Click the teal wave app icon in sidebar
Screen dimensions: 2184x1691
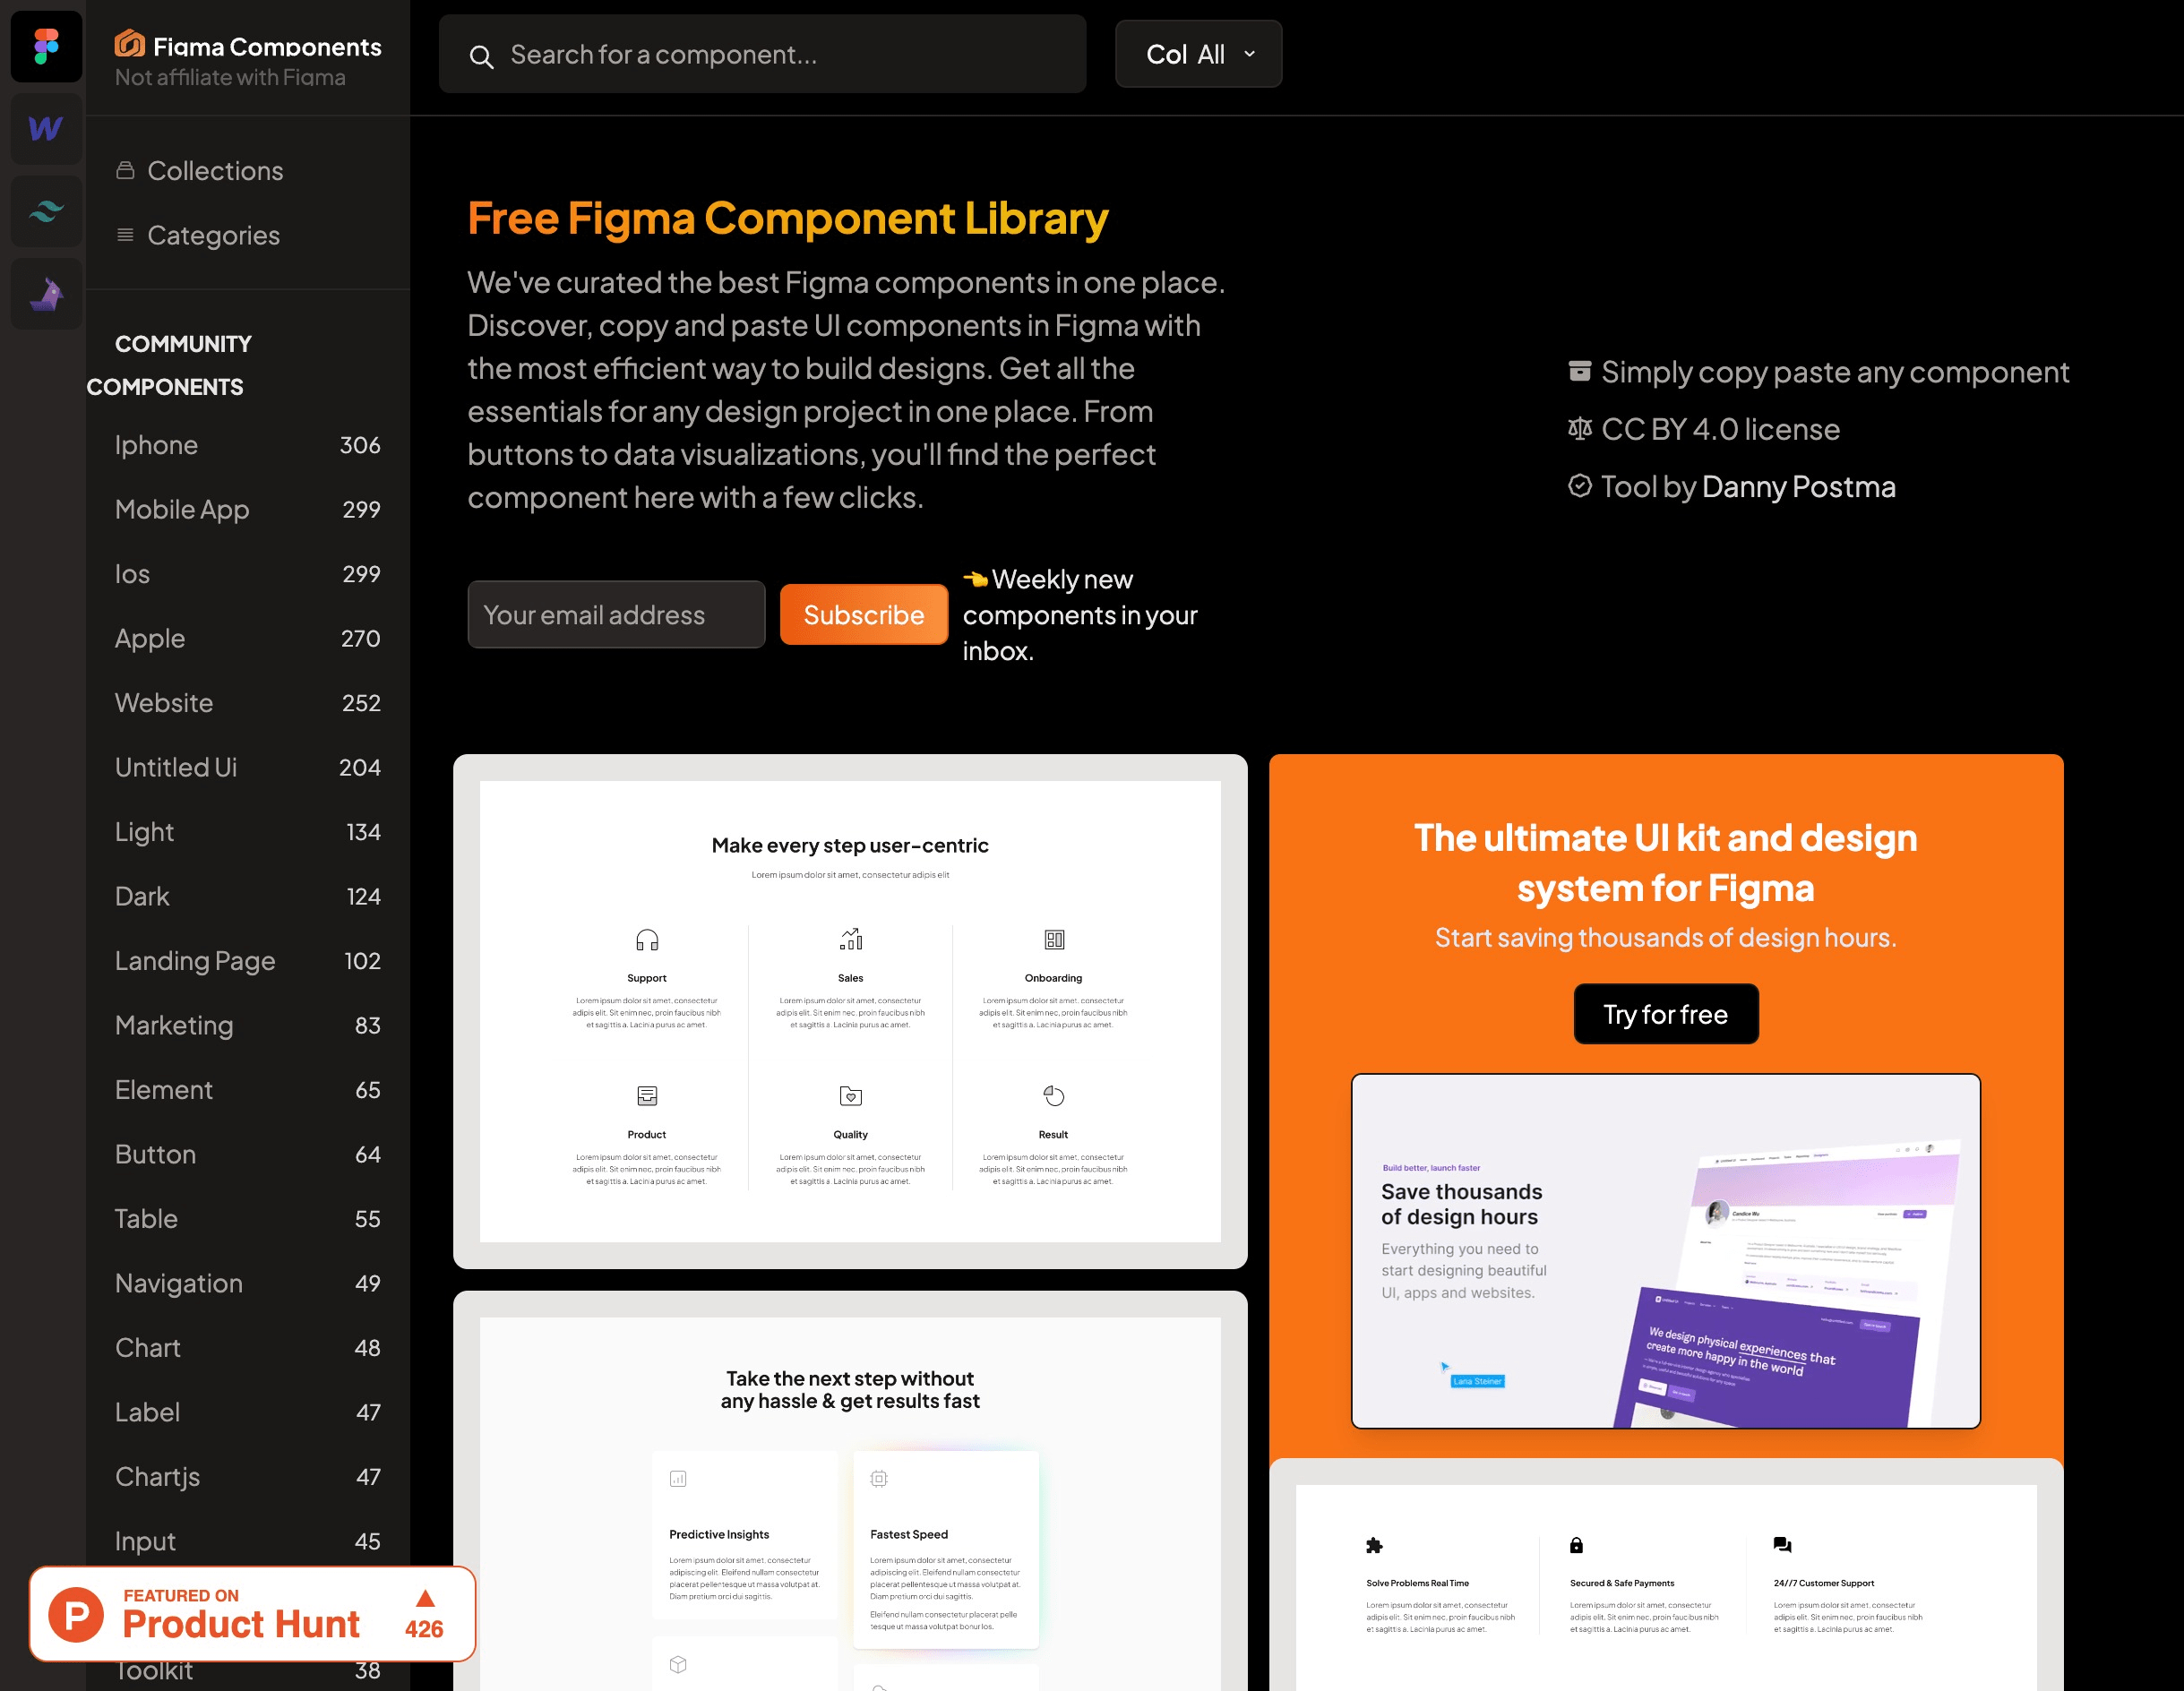tap(47, 210)
